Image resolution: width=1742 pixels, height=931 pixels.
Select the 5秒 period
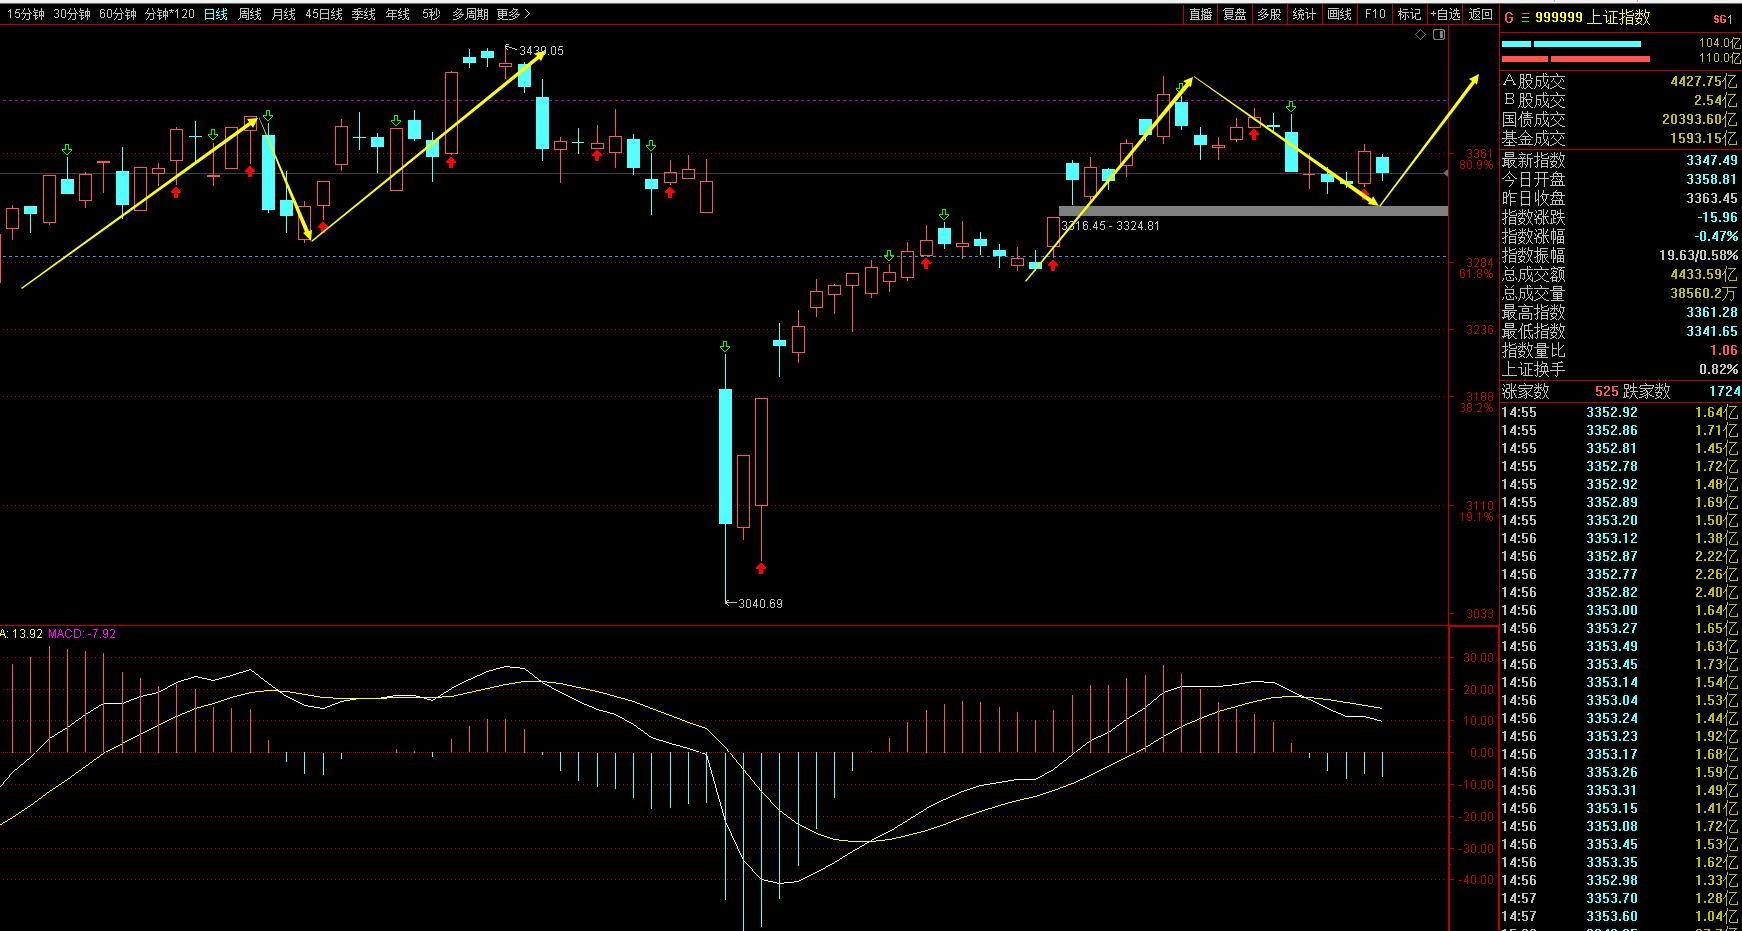[x=431, y=14]
